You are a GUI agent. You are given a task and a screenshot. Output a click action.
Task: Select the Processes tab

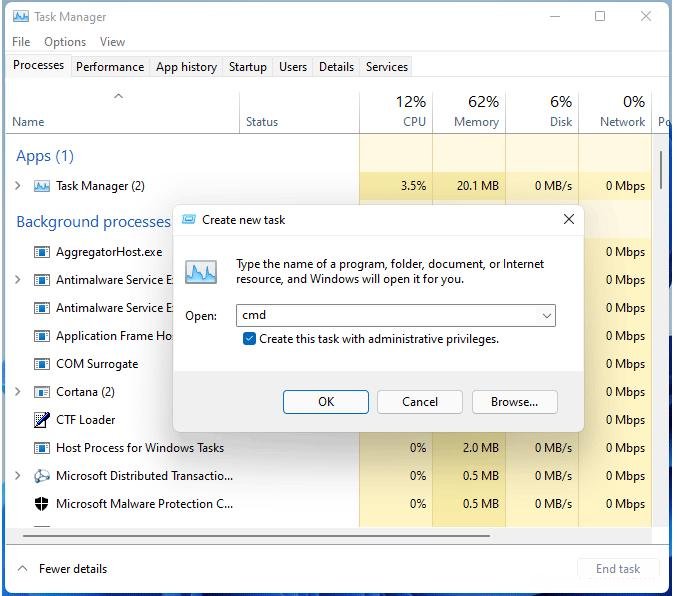coord(38,65)
